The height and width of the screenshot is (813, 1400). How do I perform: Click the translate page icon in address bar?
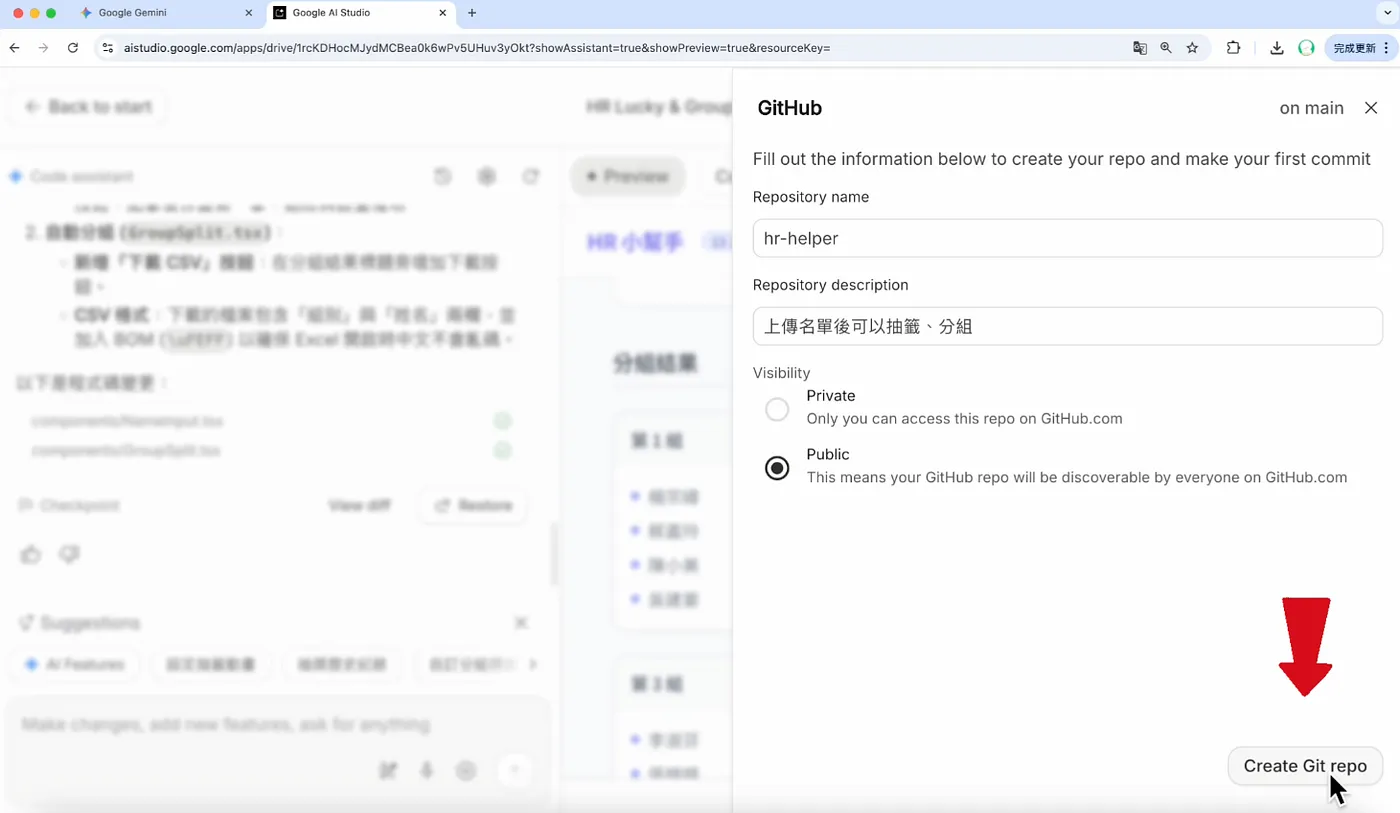[x=1139, y=48]
